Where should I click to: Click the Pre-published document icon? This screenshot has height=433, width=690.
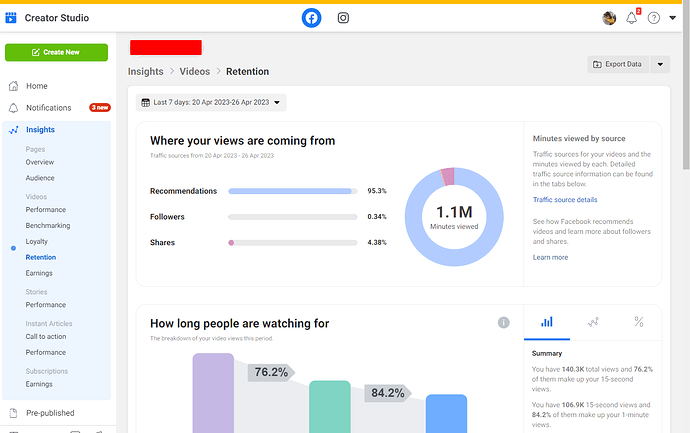click(14, 413)
